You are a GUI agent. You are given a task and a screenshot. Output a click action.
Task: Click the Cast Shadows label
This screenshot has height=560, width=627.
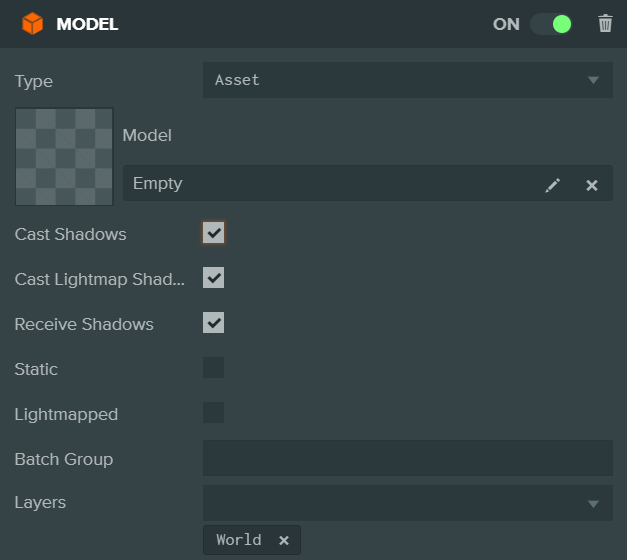point(70,234)
